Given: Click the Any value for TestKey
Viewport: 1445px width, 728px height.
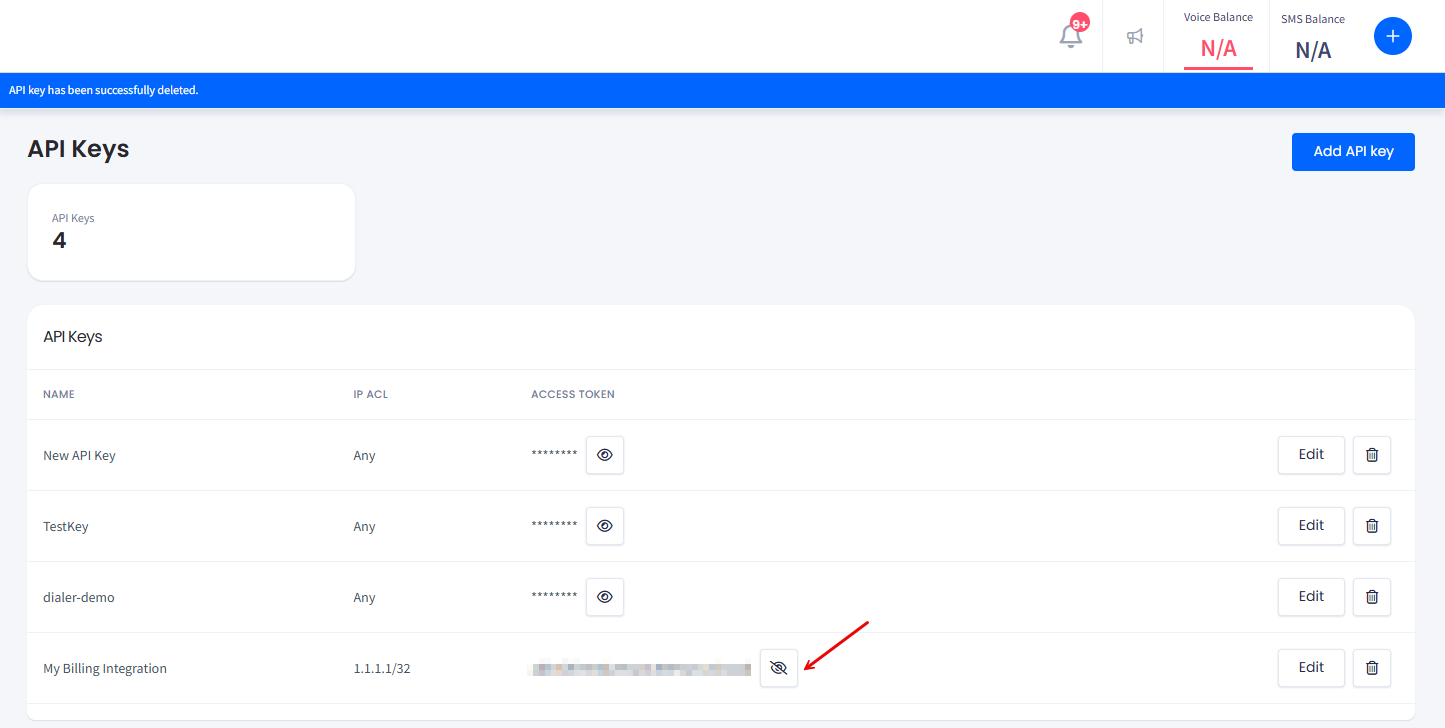Looking at the screenshot, I should (x=364, y=527).
